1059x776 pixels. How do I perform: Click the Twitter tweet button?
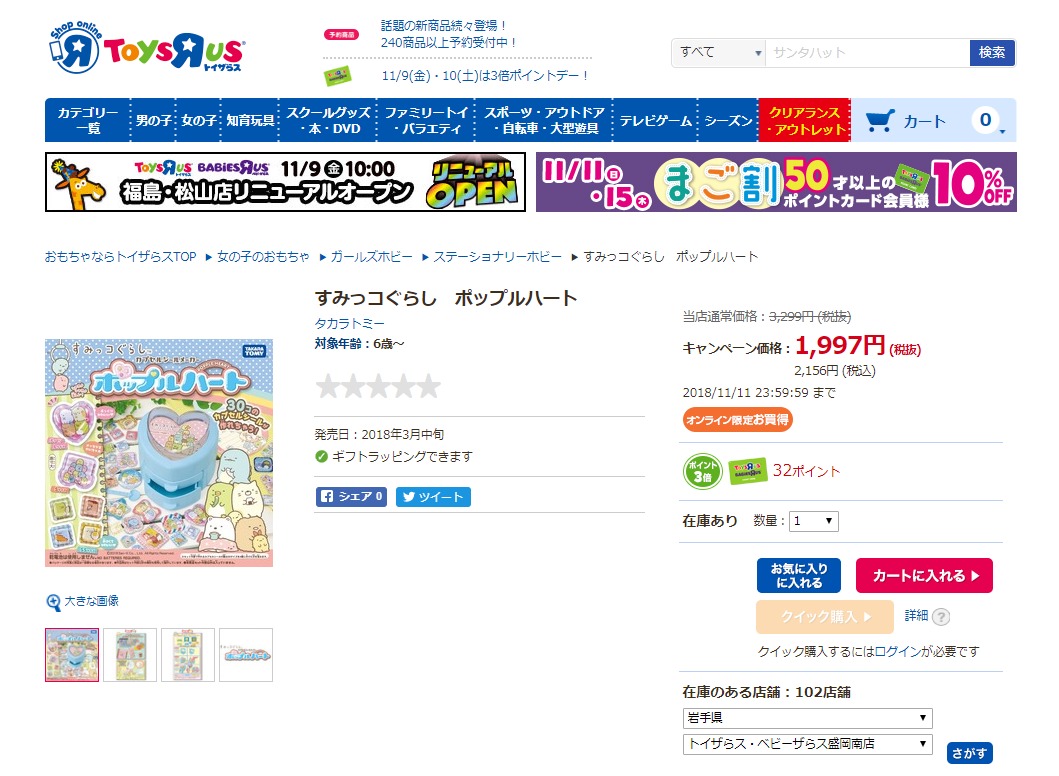coord(433,497)
